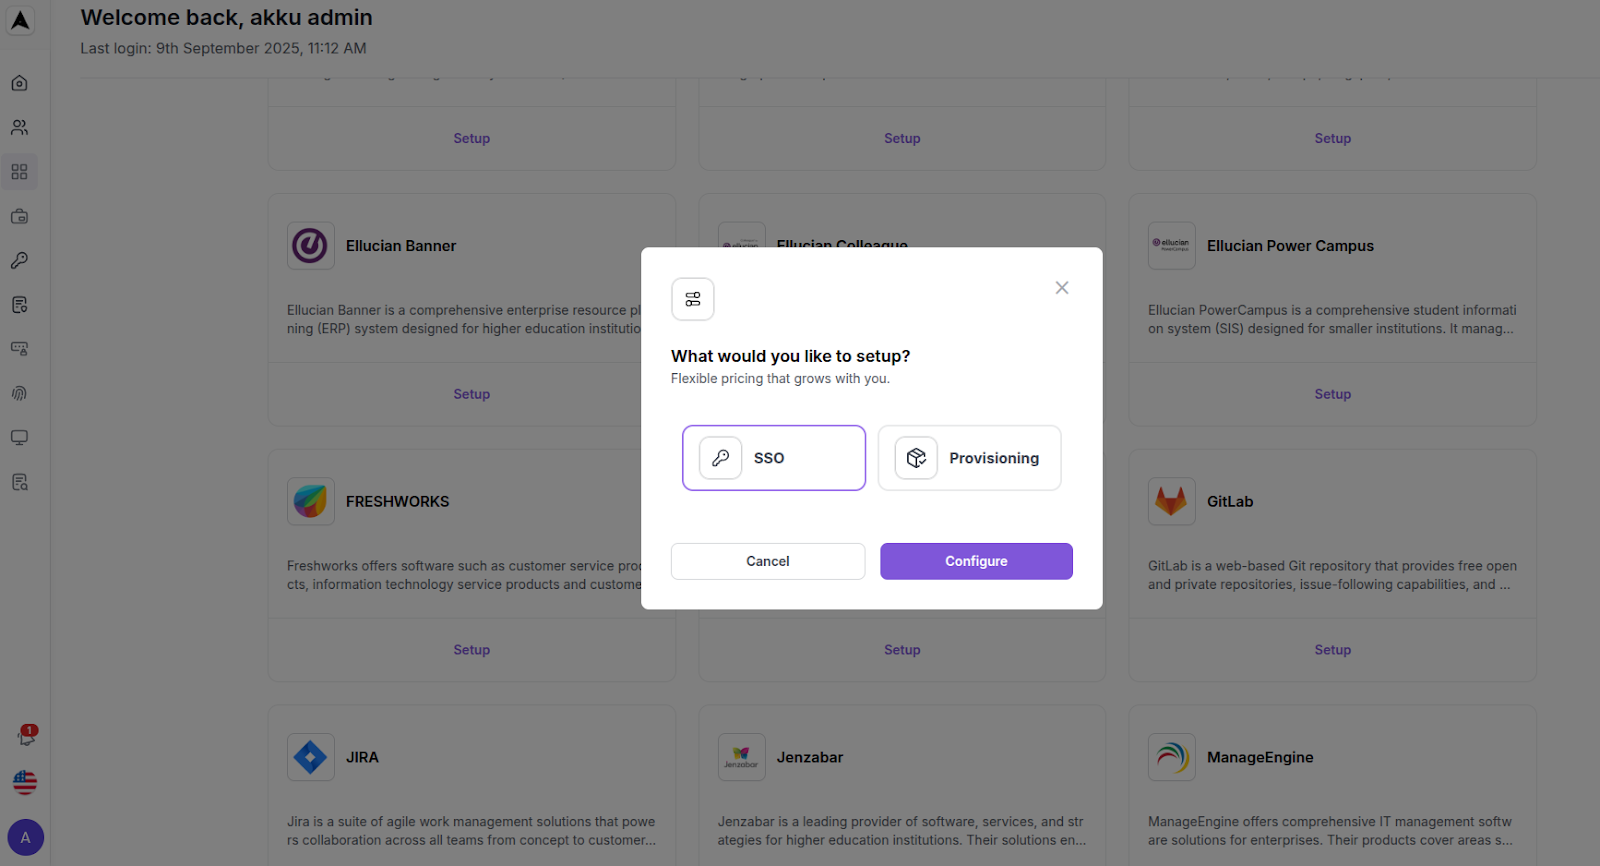Image resolution: width=1600 pixels, height=866 pixels.
Task: Open the Home dashboard from the sidebar
Action: (19, 83)
